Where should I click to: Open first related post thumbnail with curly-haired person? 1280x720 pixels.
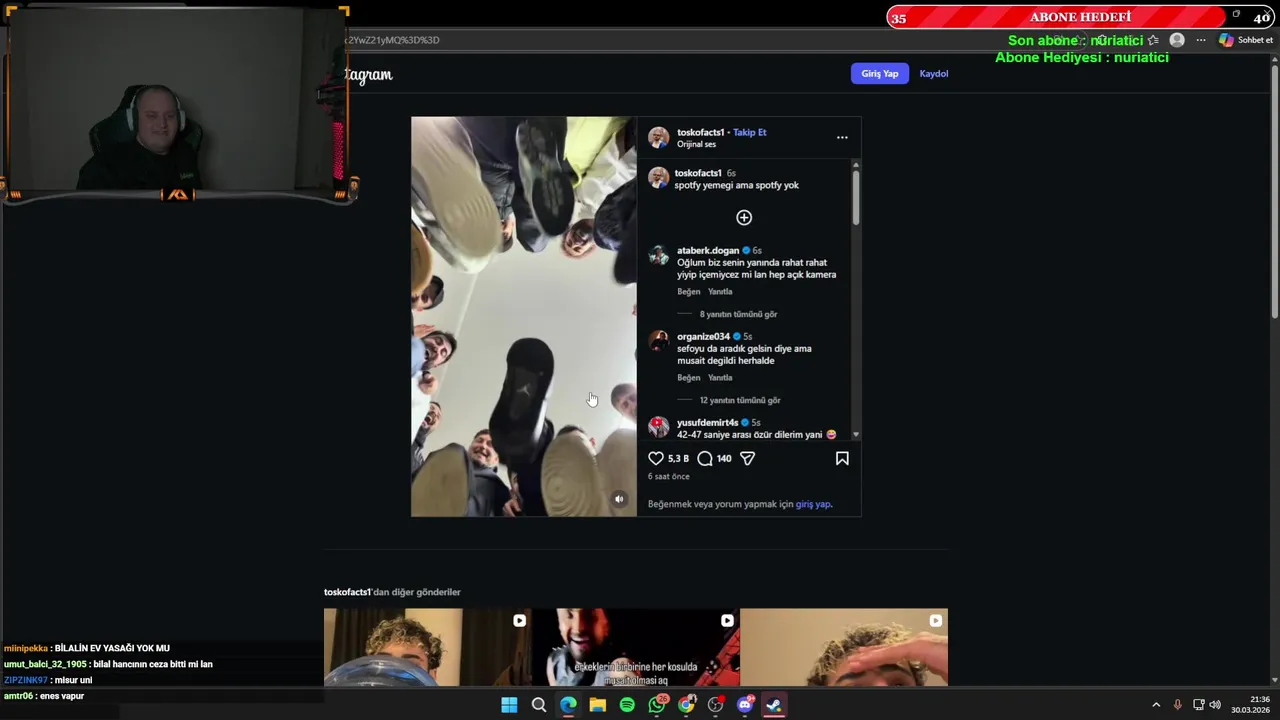(x=427, y=647)
